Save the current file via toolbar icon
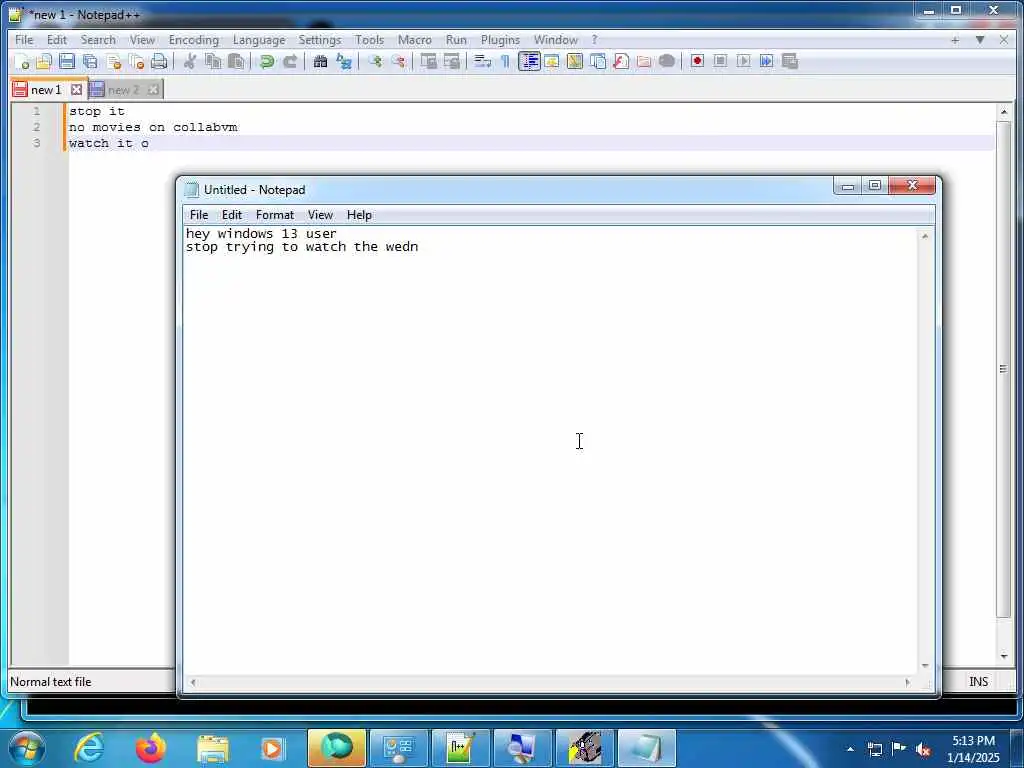This screenshot has height=768, width=1024. pyautogui.click(x=67, y=61)
